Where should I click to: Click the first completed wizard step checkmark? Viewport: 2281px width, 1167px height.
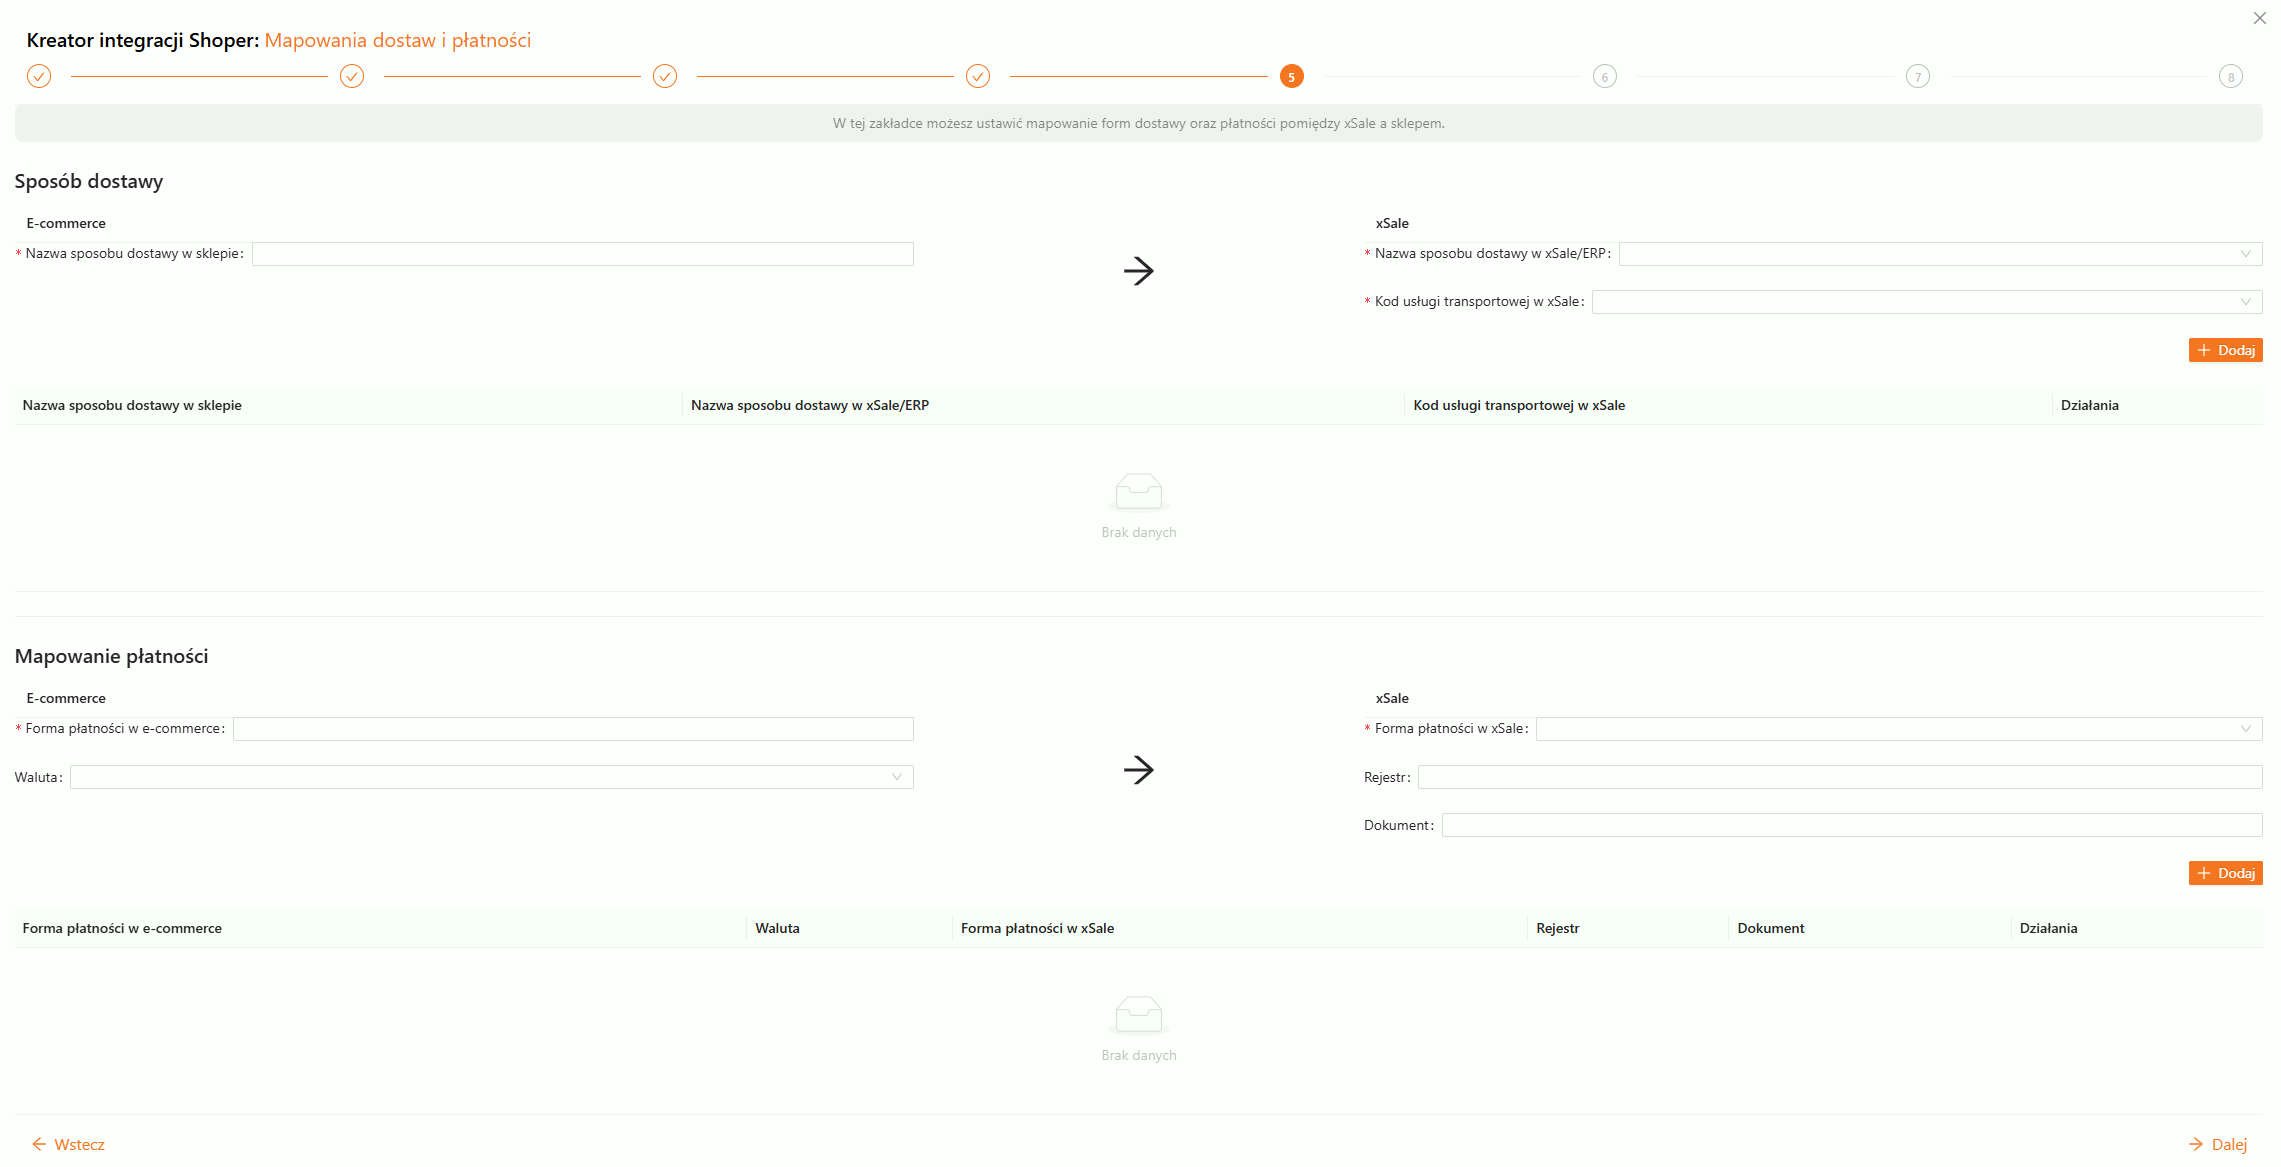pos(39,76)
